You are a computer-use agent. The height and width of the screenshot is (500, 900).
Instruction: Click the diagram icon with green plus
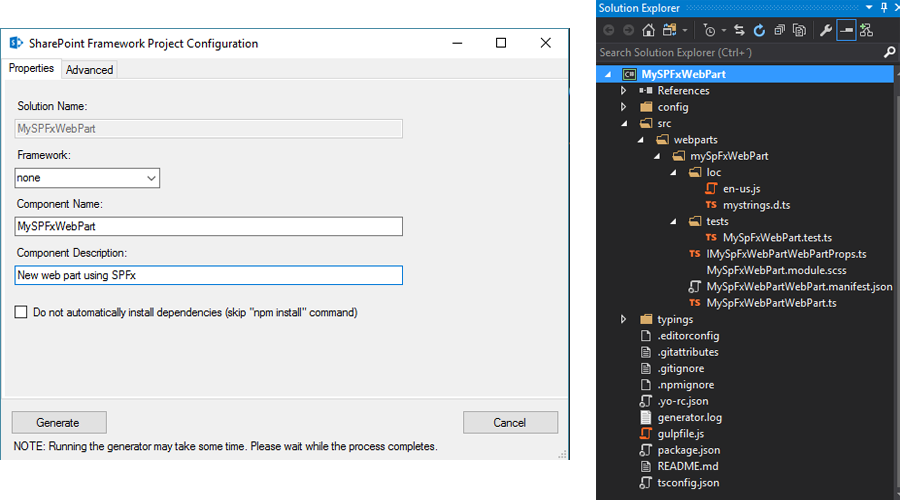point(866,30)
